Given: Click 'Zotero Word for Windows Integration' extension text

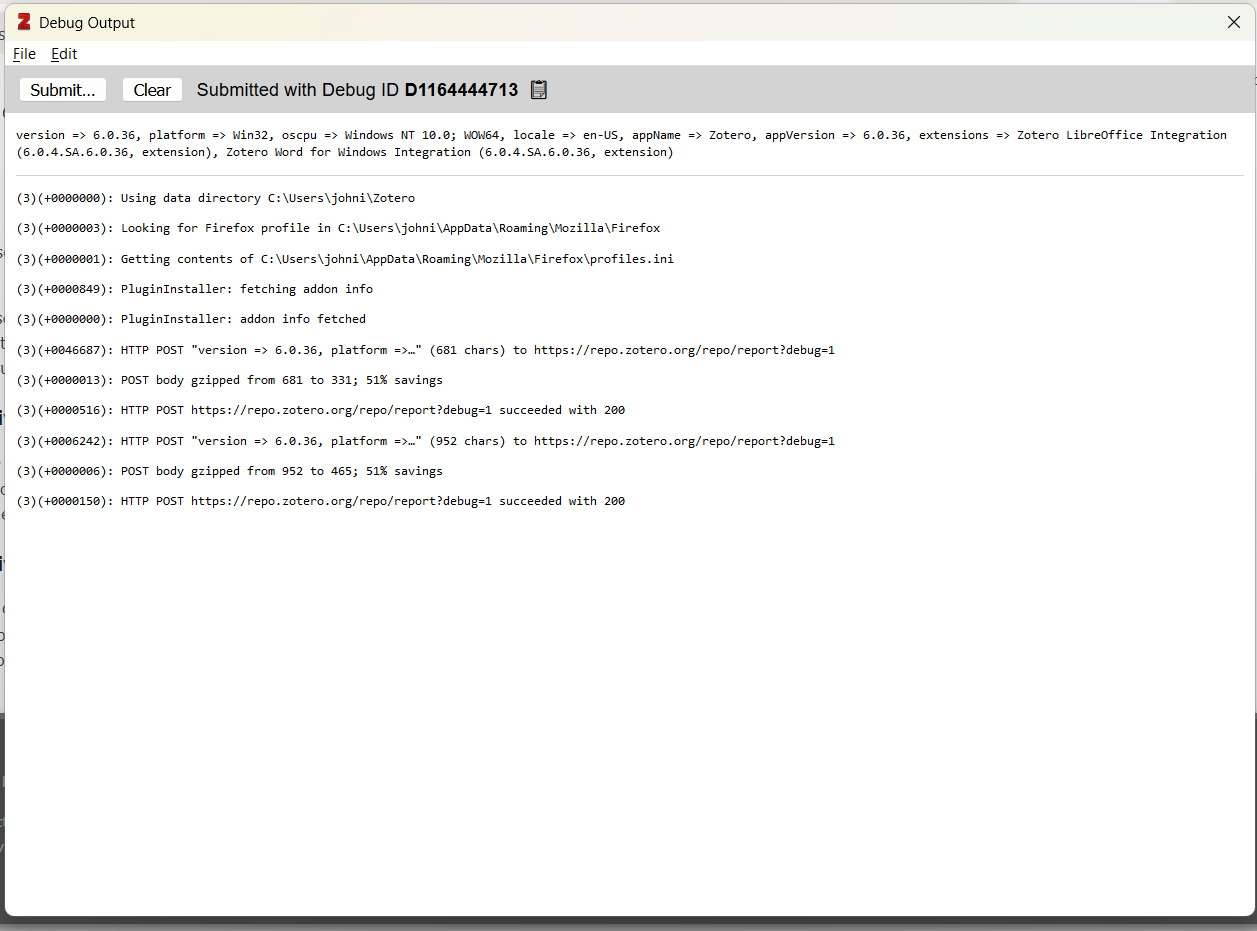Looking at the screenshot, I should (x=347, y=152).
